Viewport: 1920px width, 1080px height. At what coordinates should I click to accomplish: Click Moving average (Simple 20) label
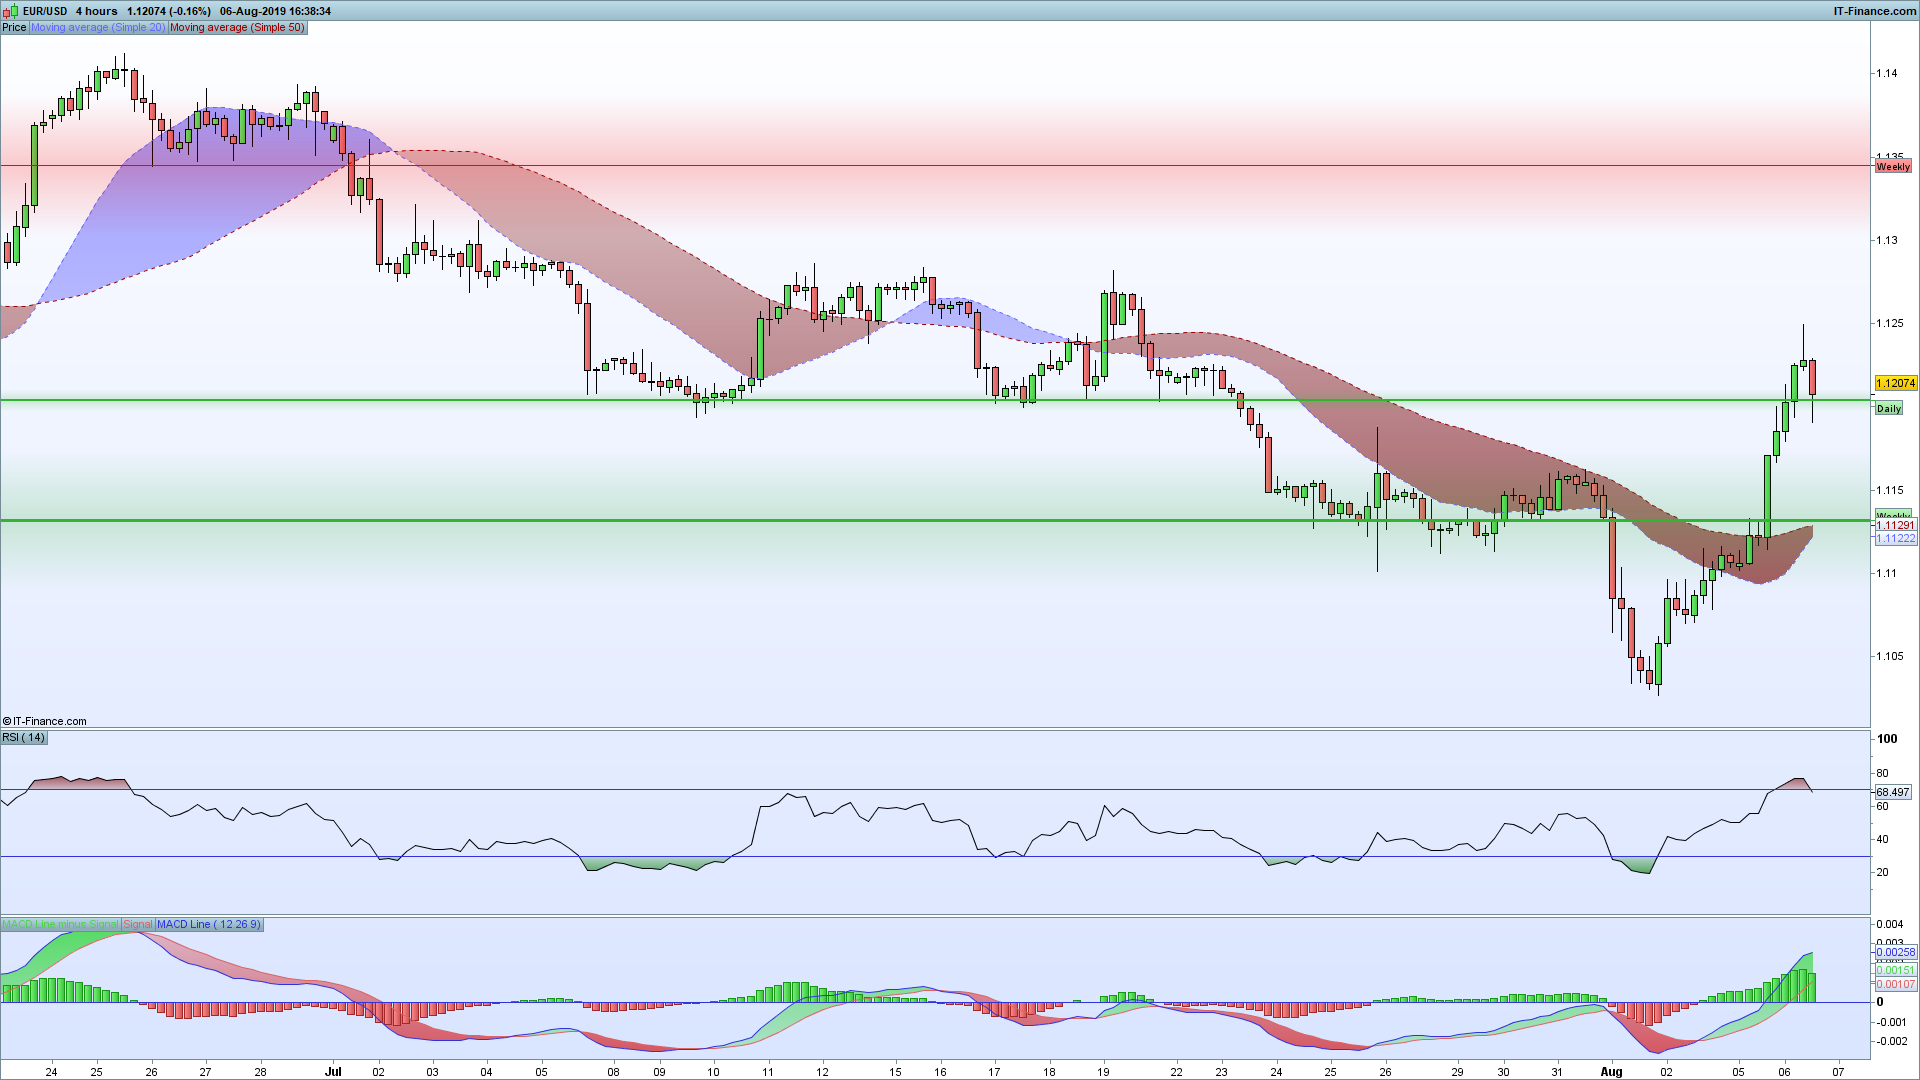(98, 27)
